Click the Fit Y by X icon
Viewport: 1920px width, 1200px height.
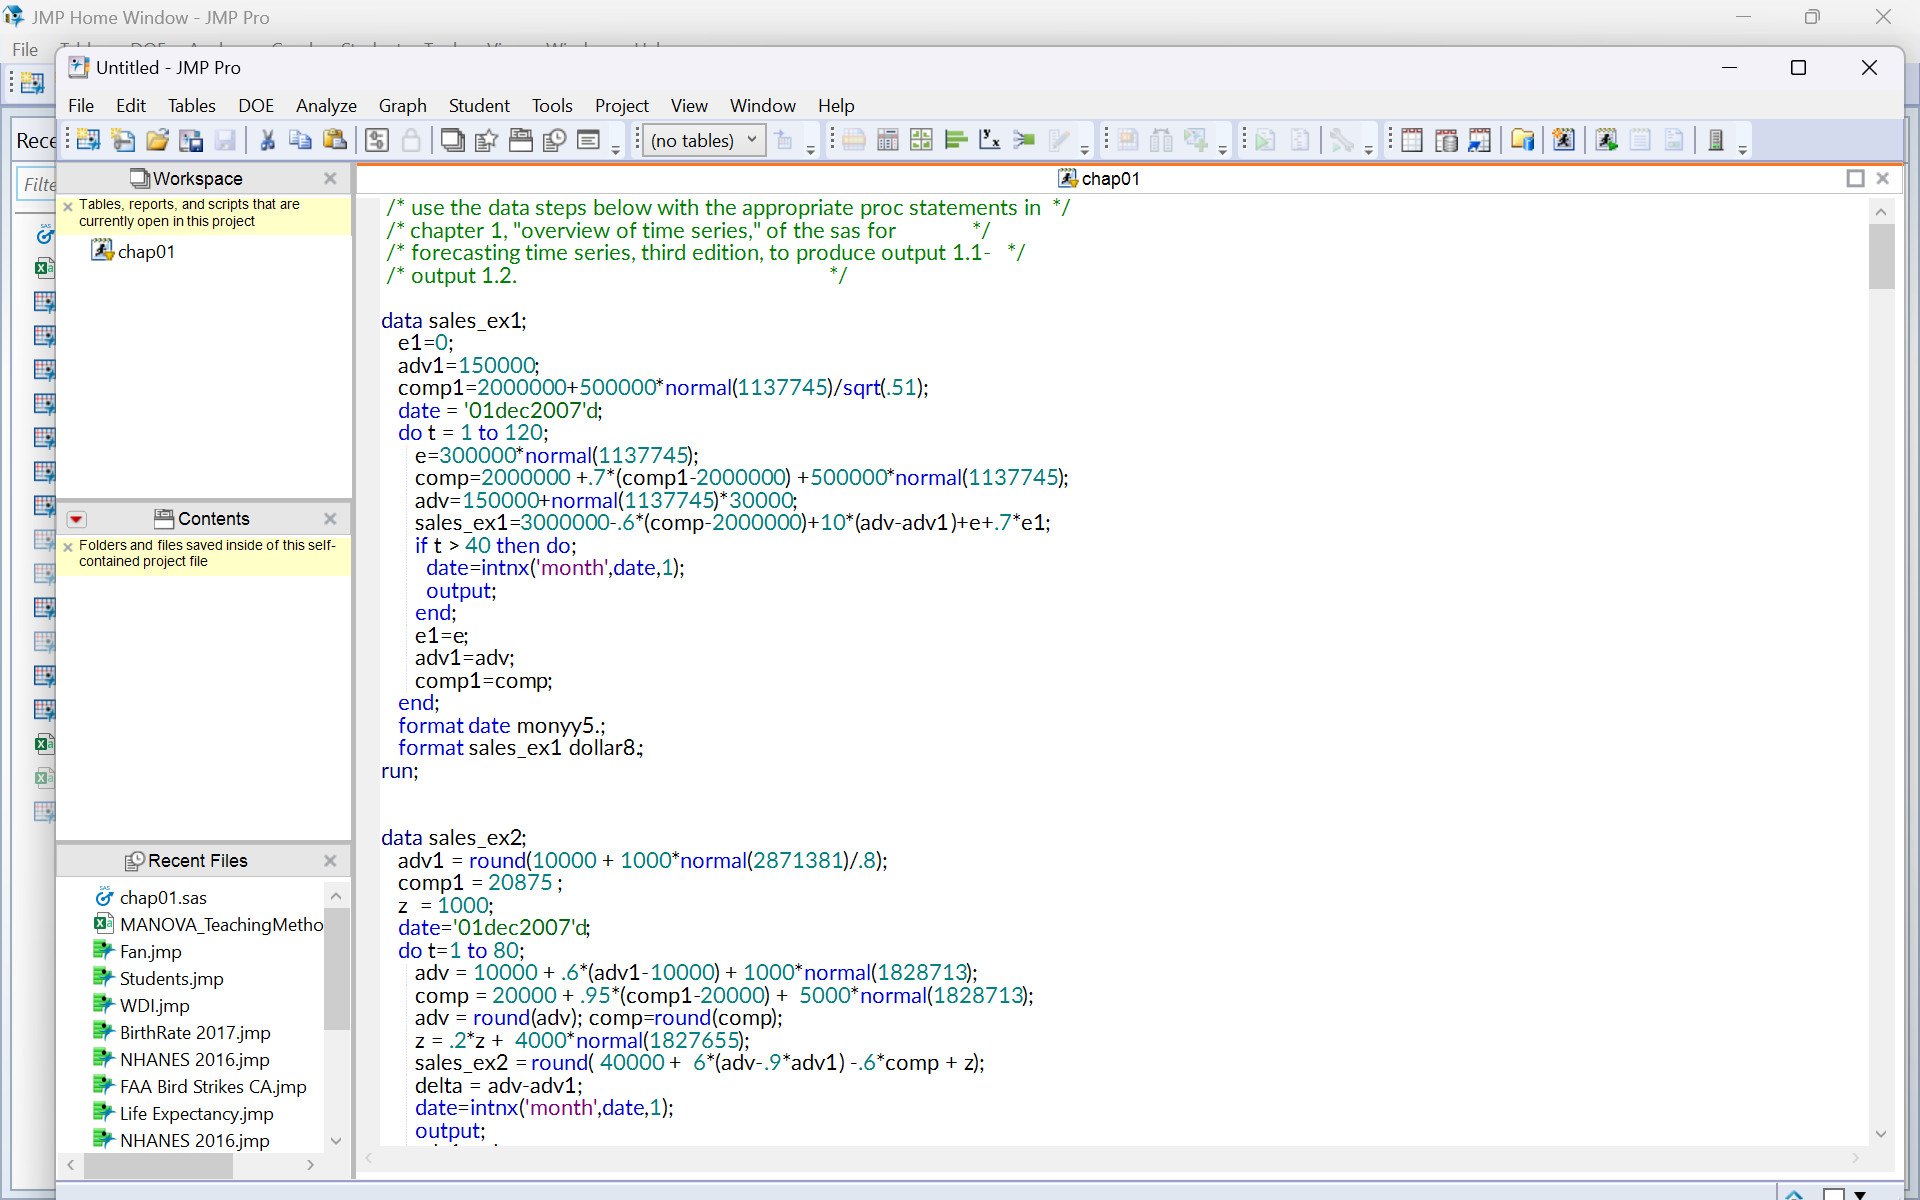[989, 140]
